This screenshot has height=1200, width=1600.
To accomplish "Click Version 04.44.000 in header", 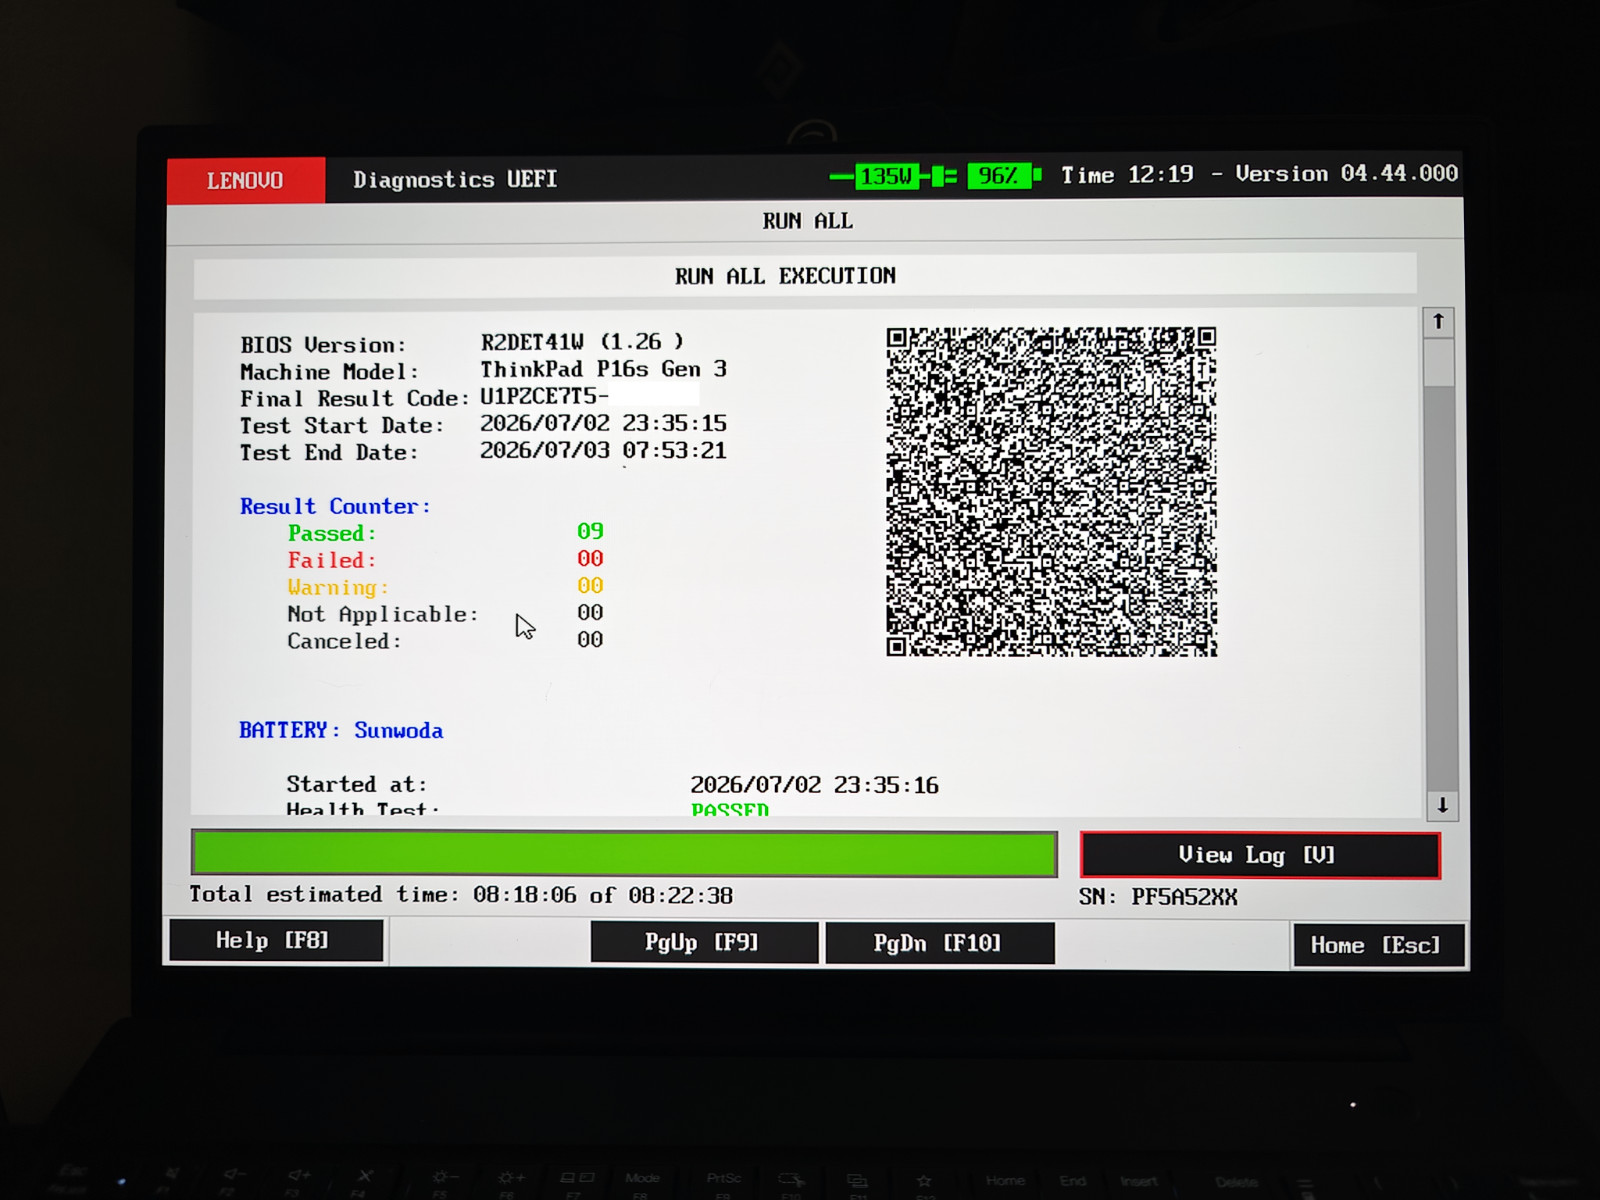I will (1346, 174).
